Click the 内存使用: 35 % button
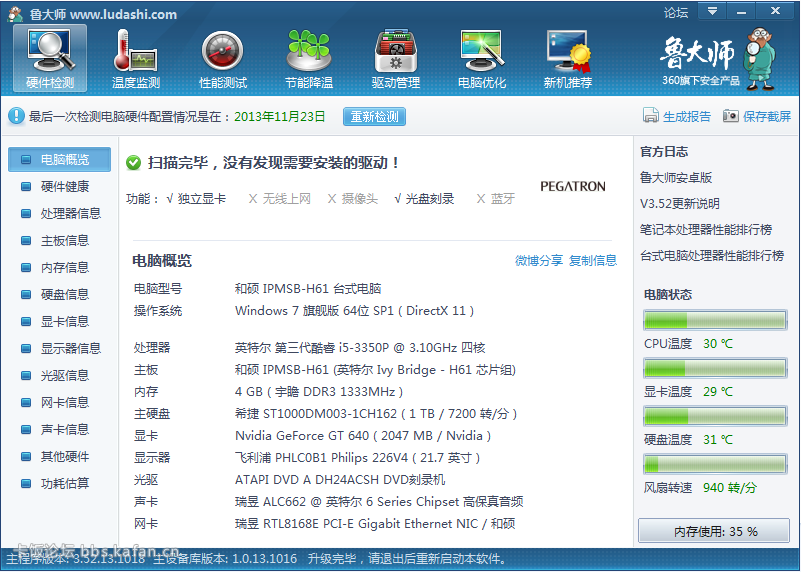This screenshot has width=801, height=572. (x=714, y=532)
